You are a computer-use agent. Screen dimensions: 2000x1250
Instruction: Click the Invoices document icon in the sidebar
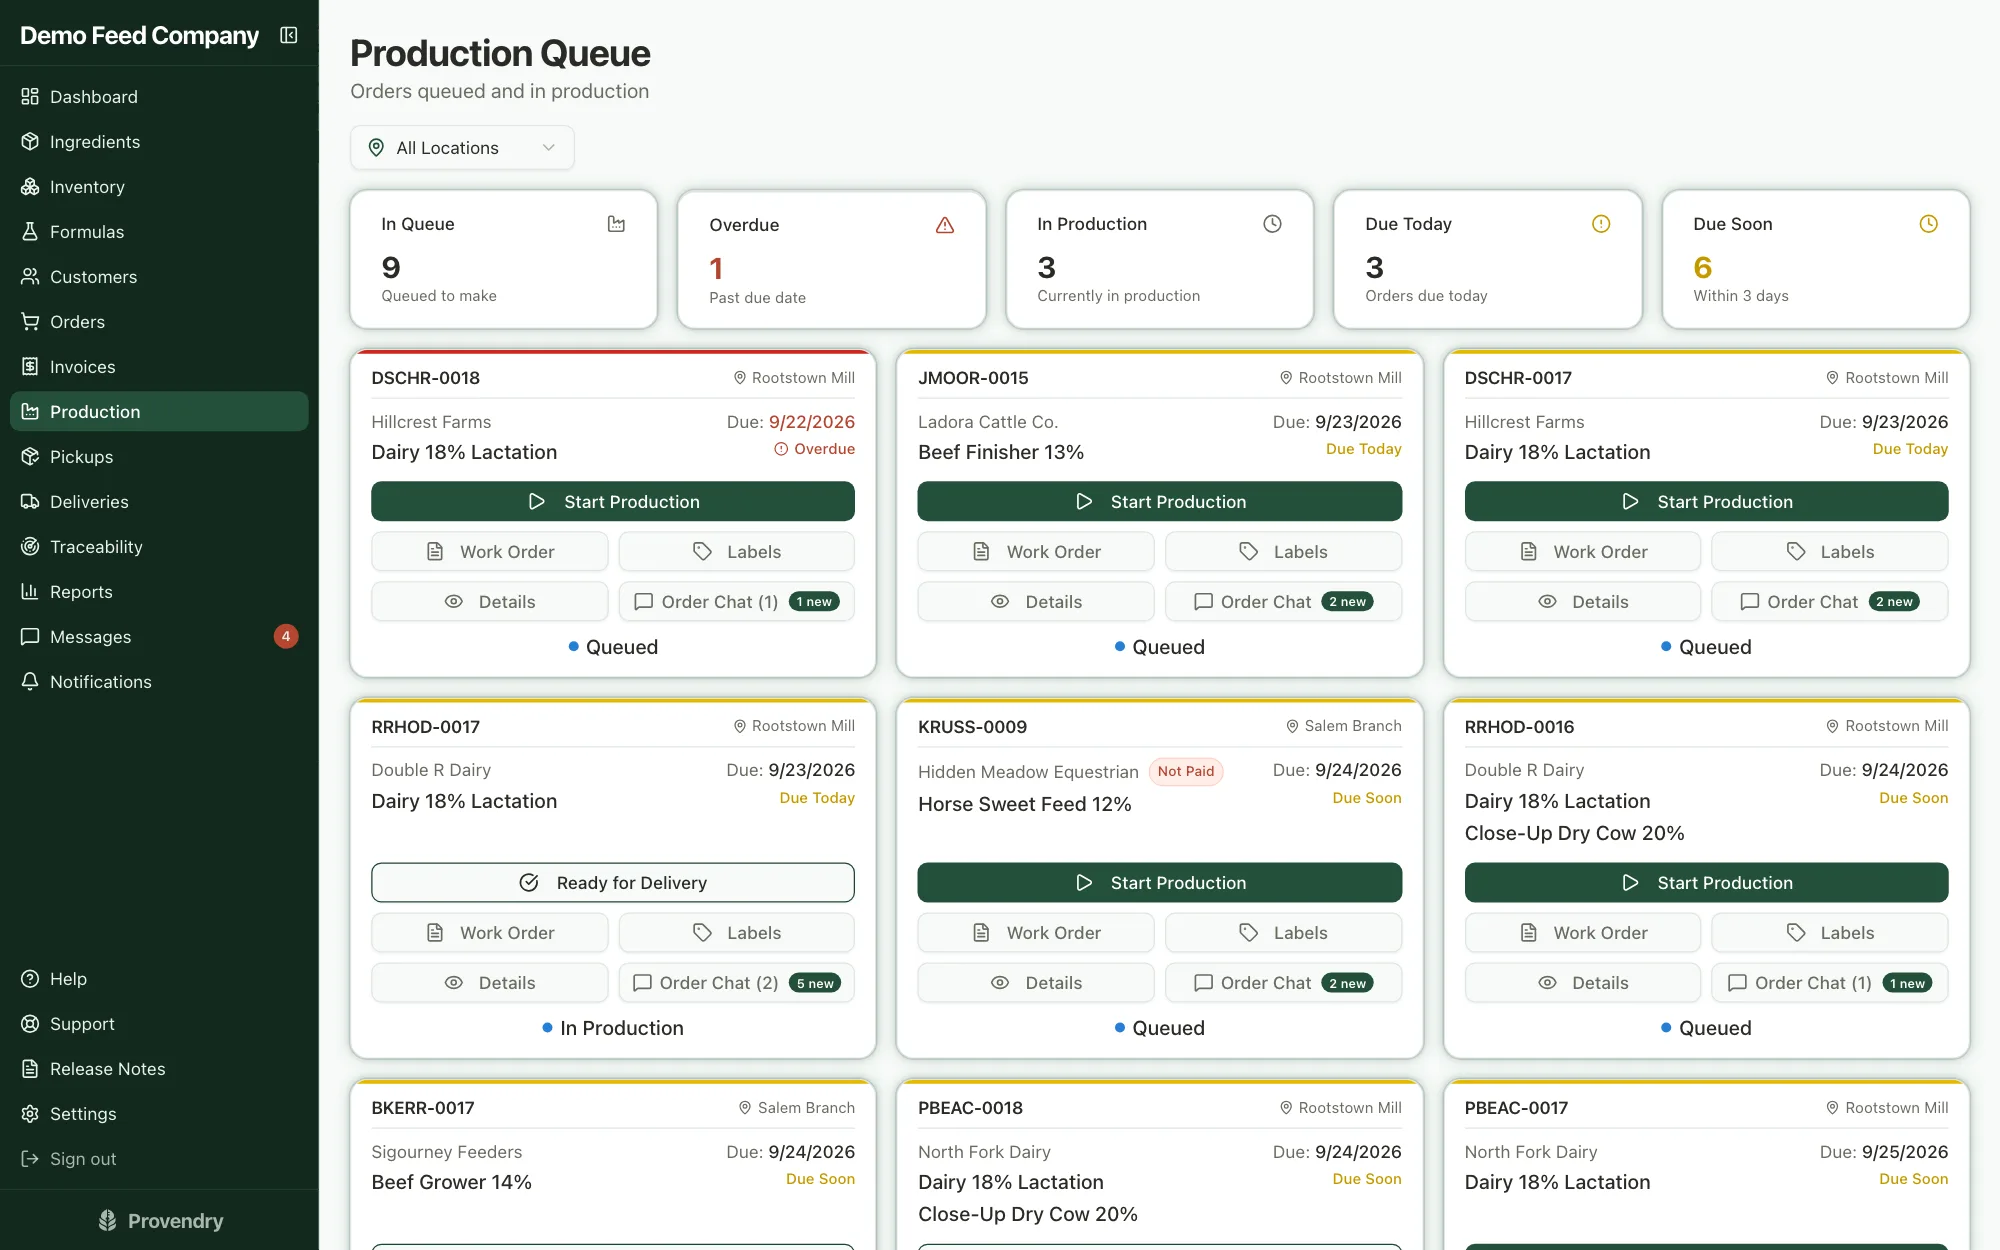[30, 367]
